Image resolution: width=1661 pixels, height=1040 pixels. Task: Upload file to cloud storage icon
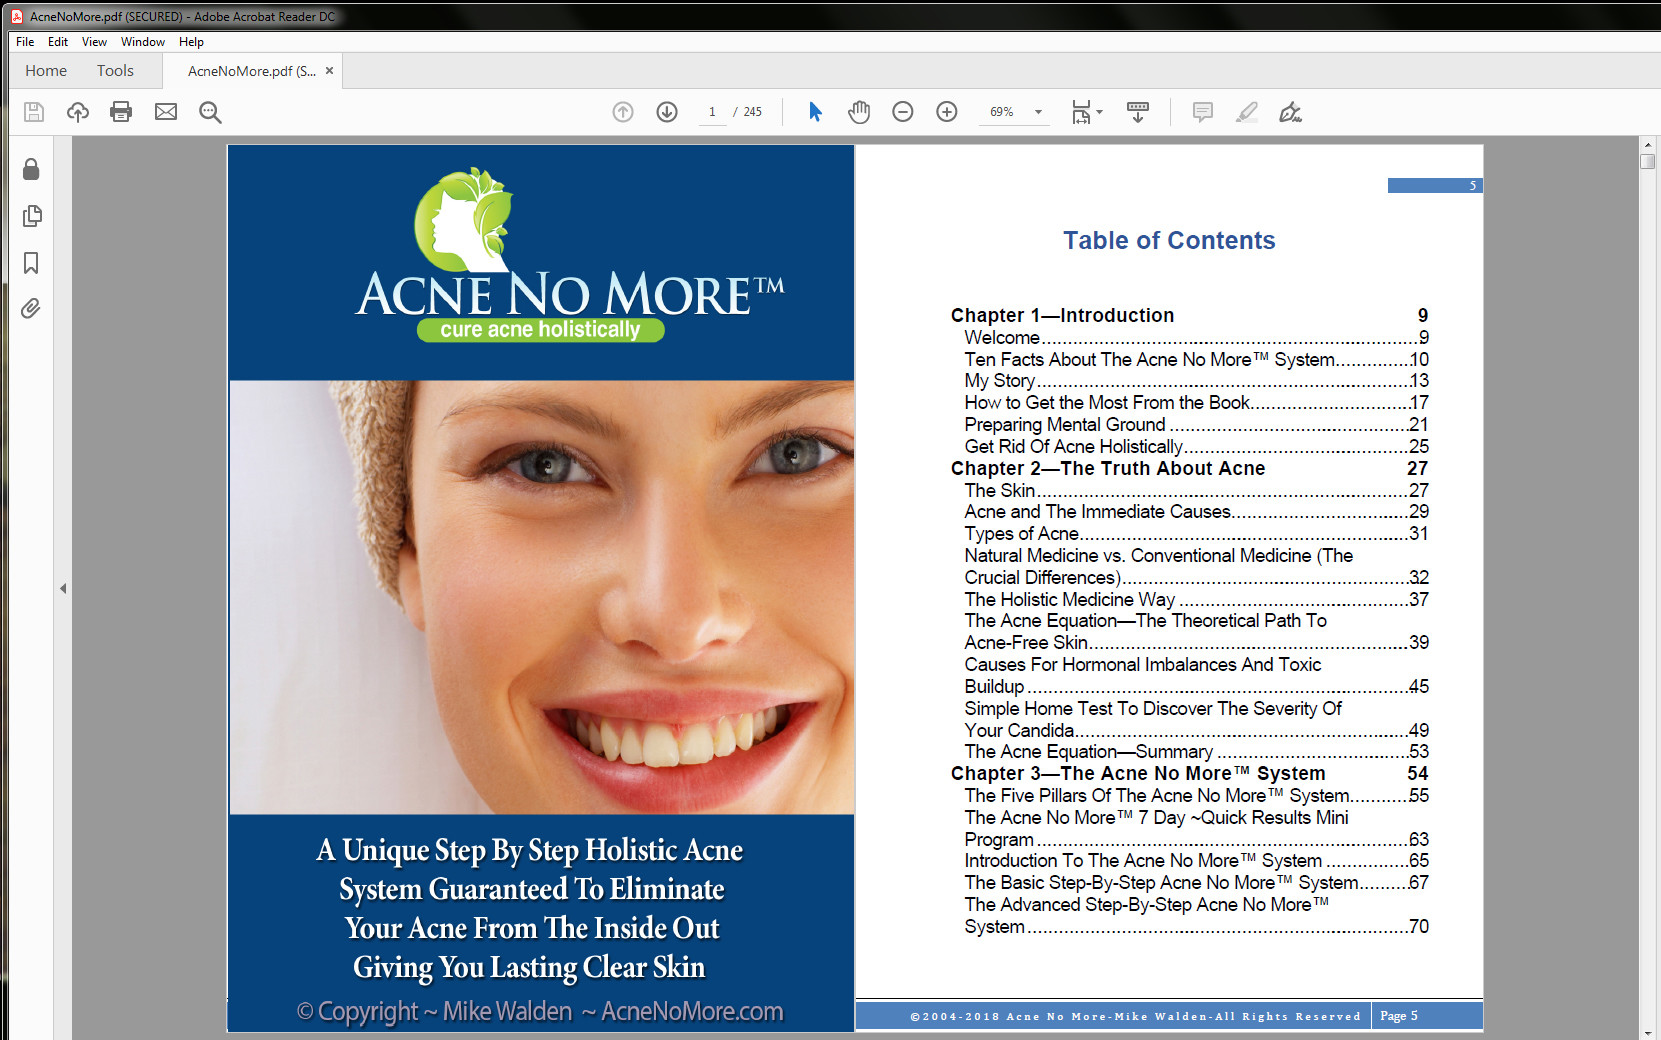click(x=78, y=112)
